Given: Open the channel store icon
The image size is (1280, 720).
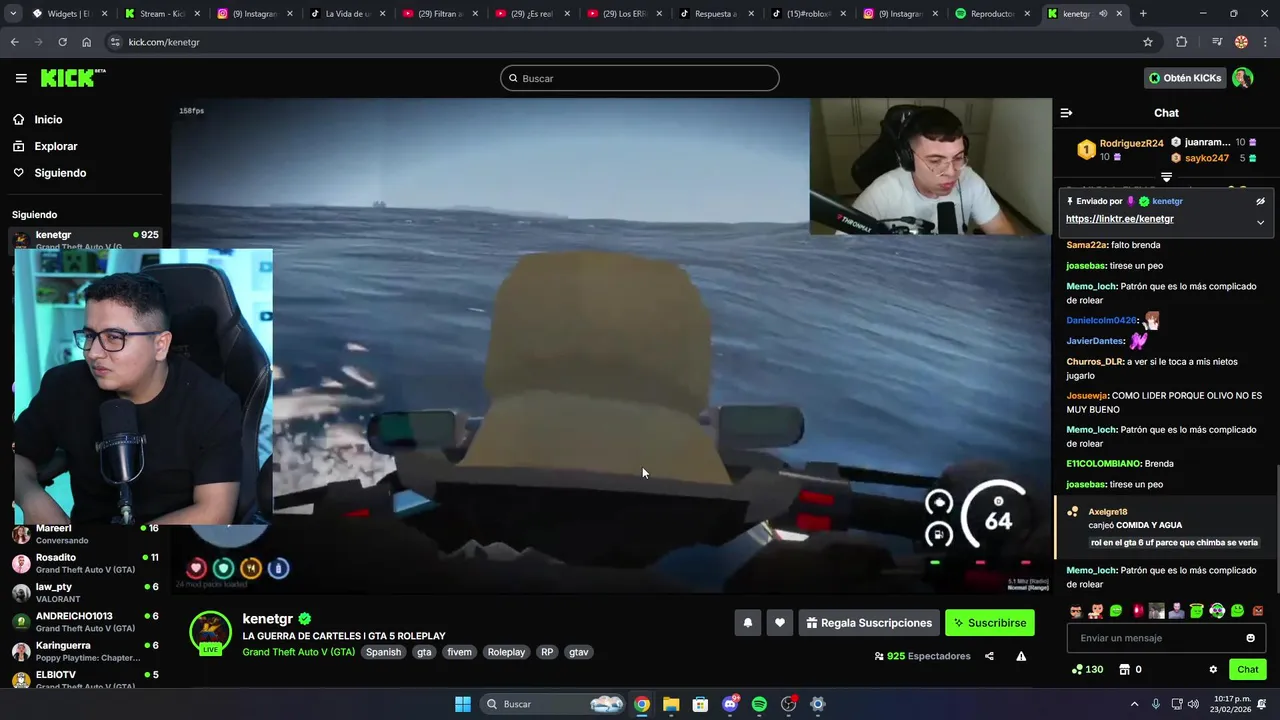Looking at the screenshot, I should click(1124, 669).
